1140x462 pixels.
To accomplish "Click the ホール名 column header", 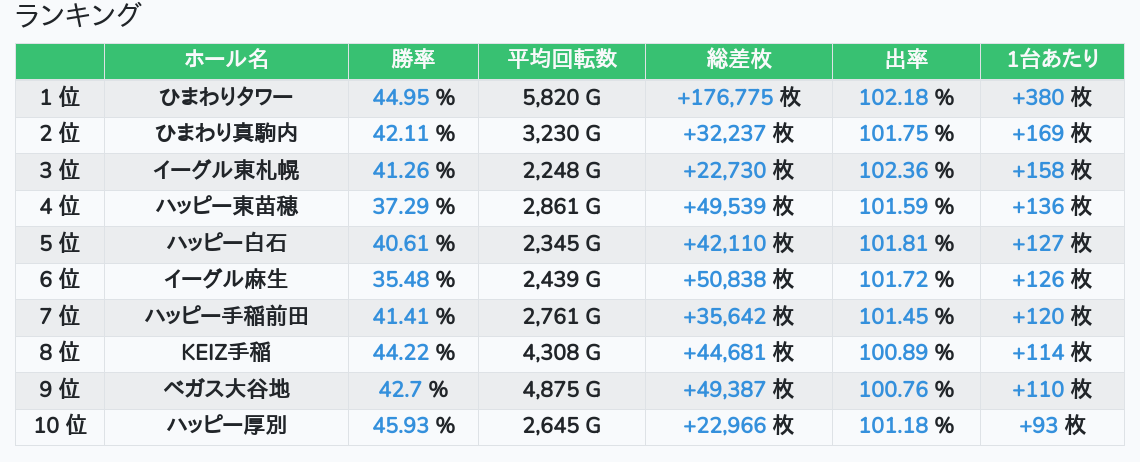I will click(x=226, y=60).
